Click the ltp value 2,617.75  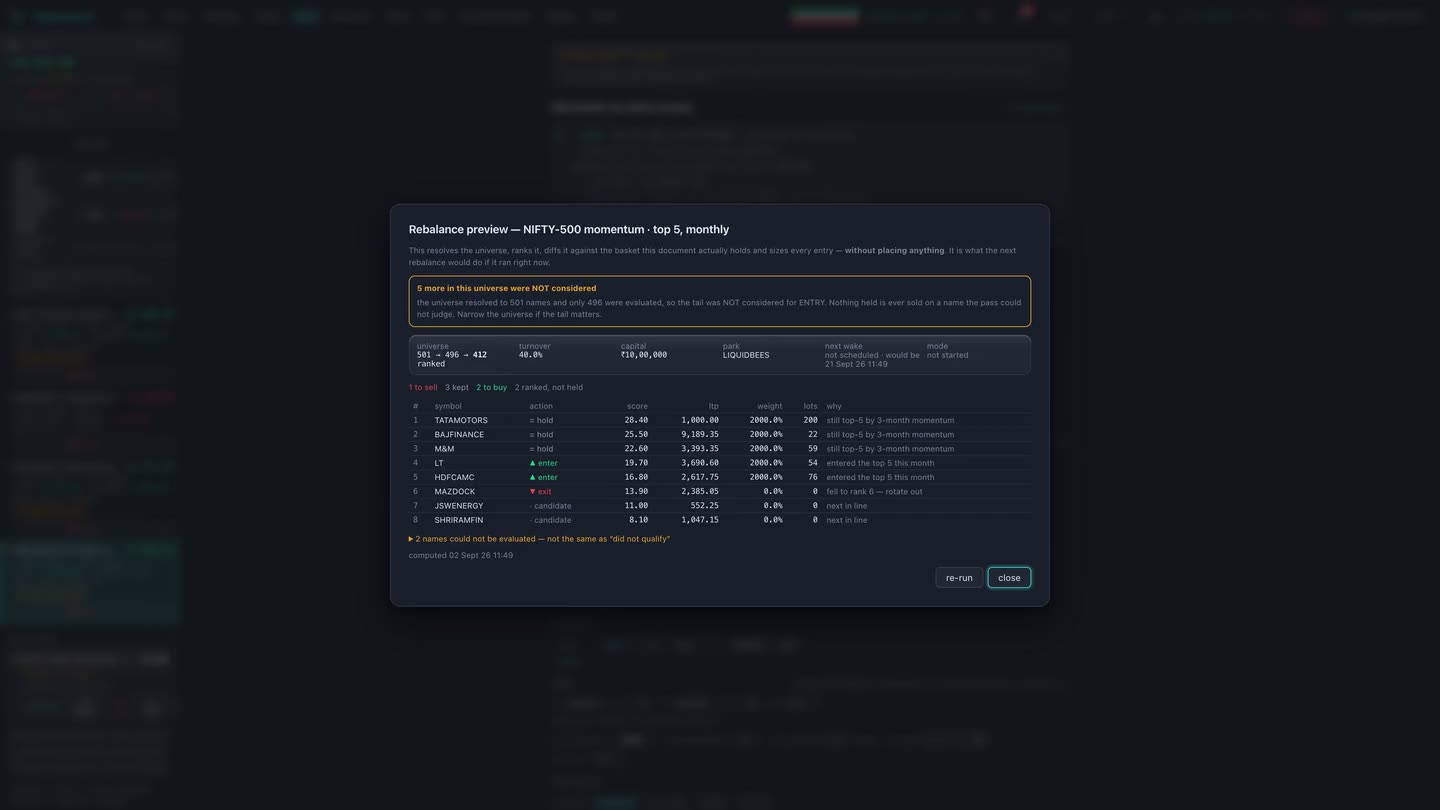700,477
